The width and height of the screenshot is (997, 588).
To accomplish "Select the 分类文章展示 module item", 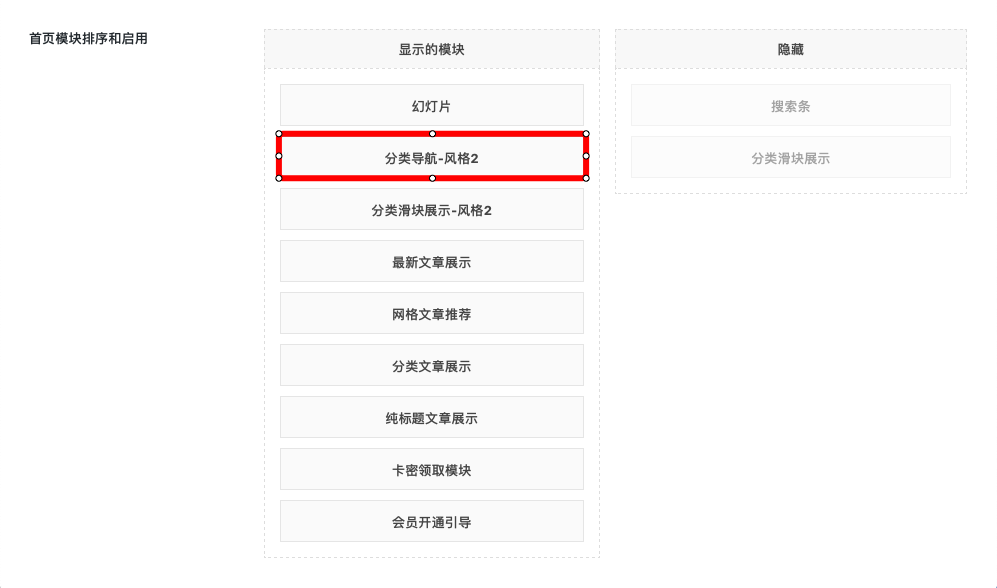I will [431, 366].
